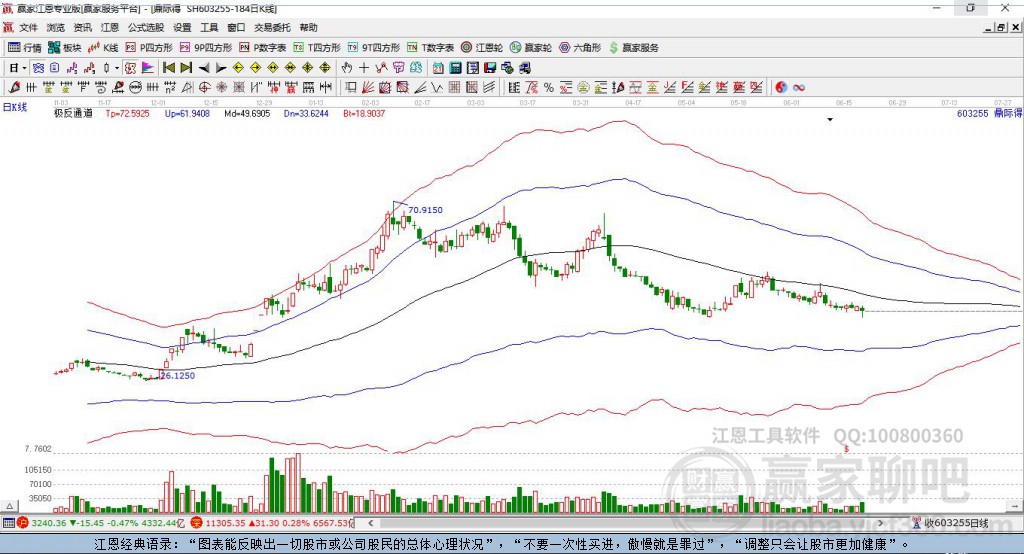Select the n² number tool icon

[170, 87]
